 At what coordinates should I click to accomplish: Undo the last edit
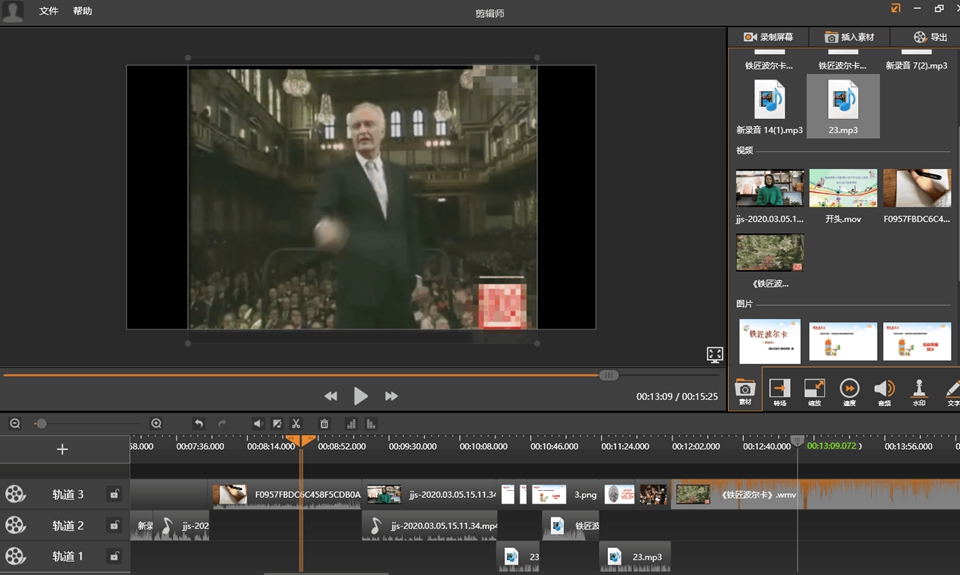[x=198, y=423]
